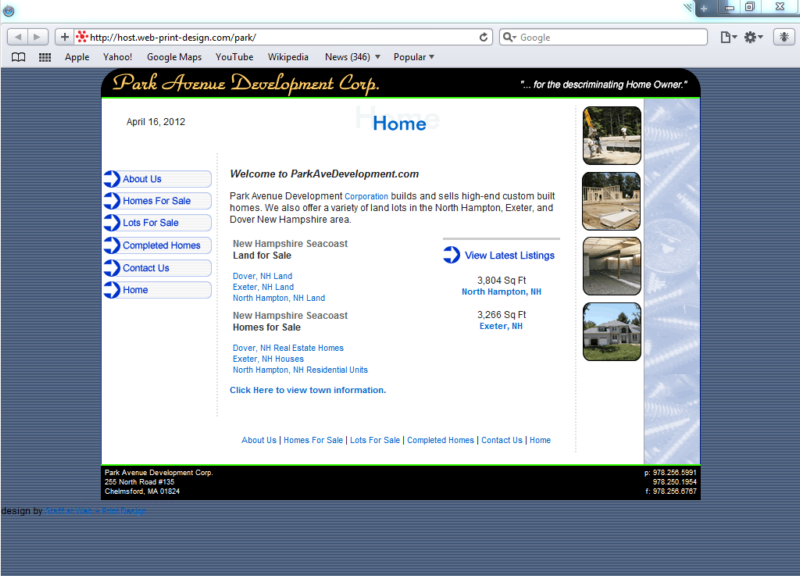Click the Park Avenue Development Corp. logo
The width and height of the screenshot is (800, 576).
pyautogui.click(x=245, y=83)
